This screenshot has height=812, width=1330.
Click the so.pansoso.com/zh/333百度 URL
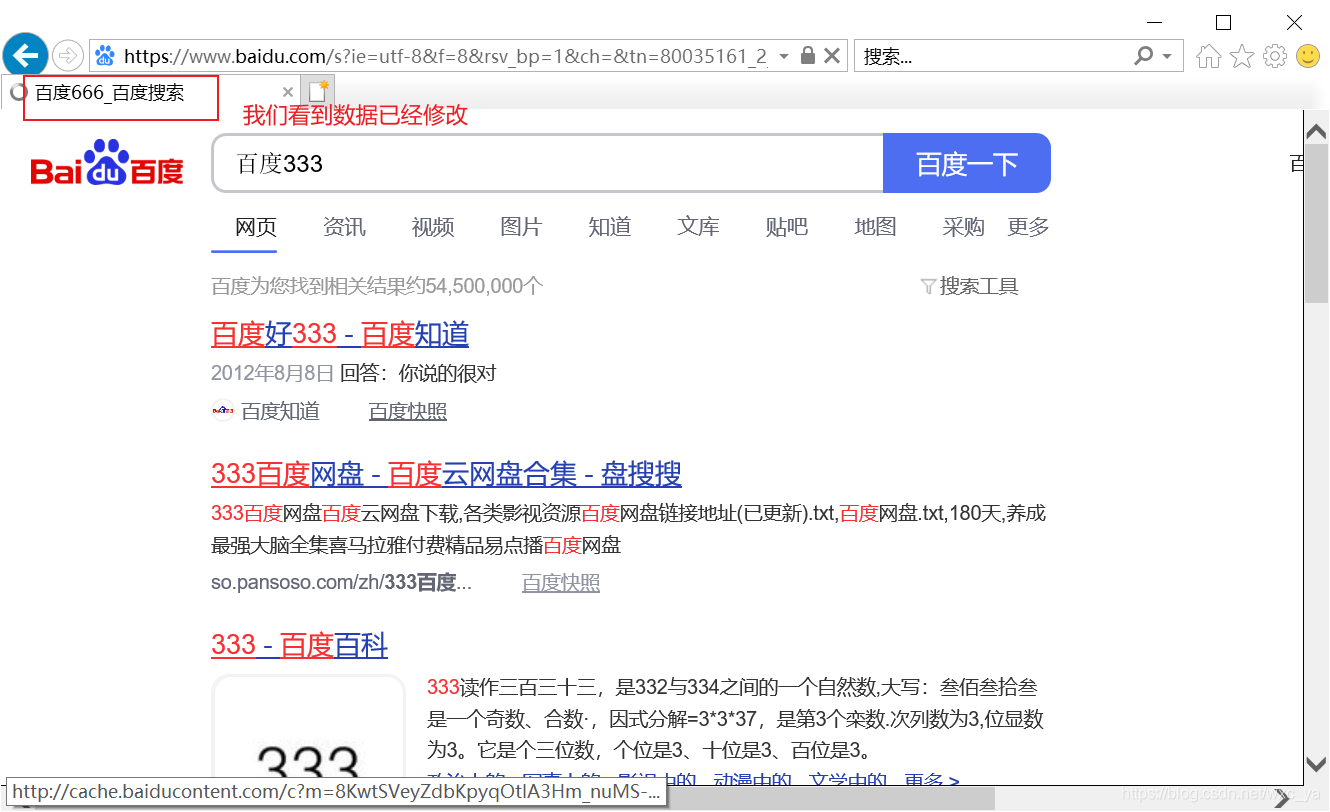click(341, 582)
